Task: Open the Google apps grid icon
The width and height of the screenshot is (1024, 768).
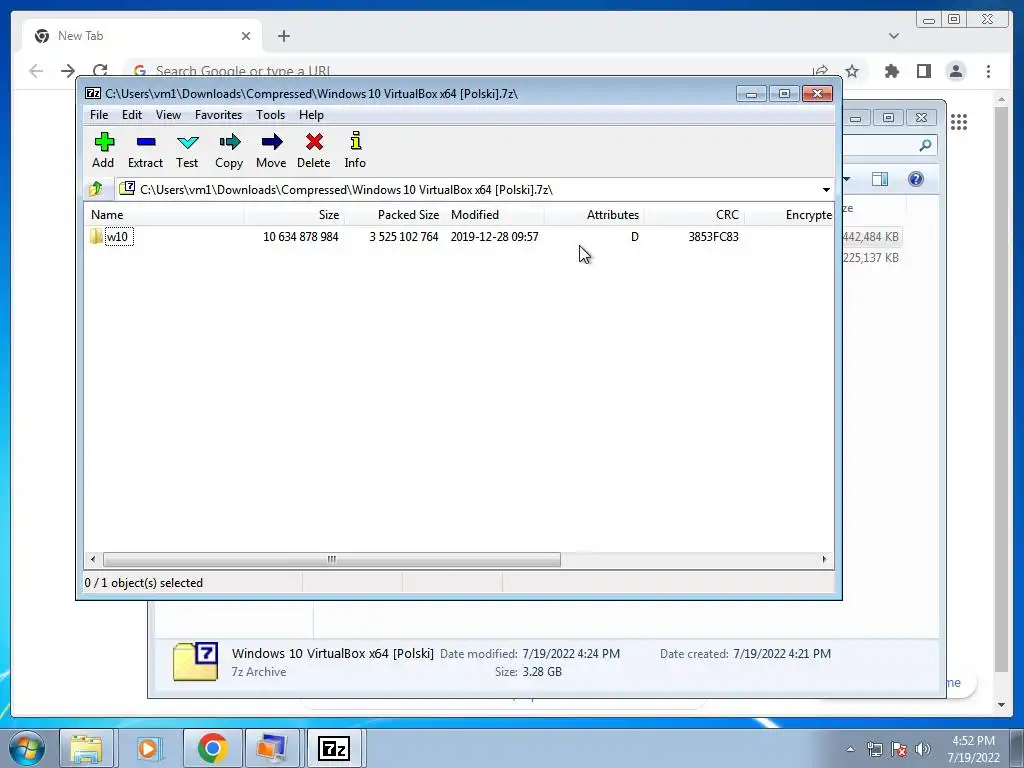Action: click(x=959, y=121)
